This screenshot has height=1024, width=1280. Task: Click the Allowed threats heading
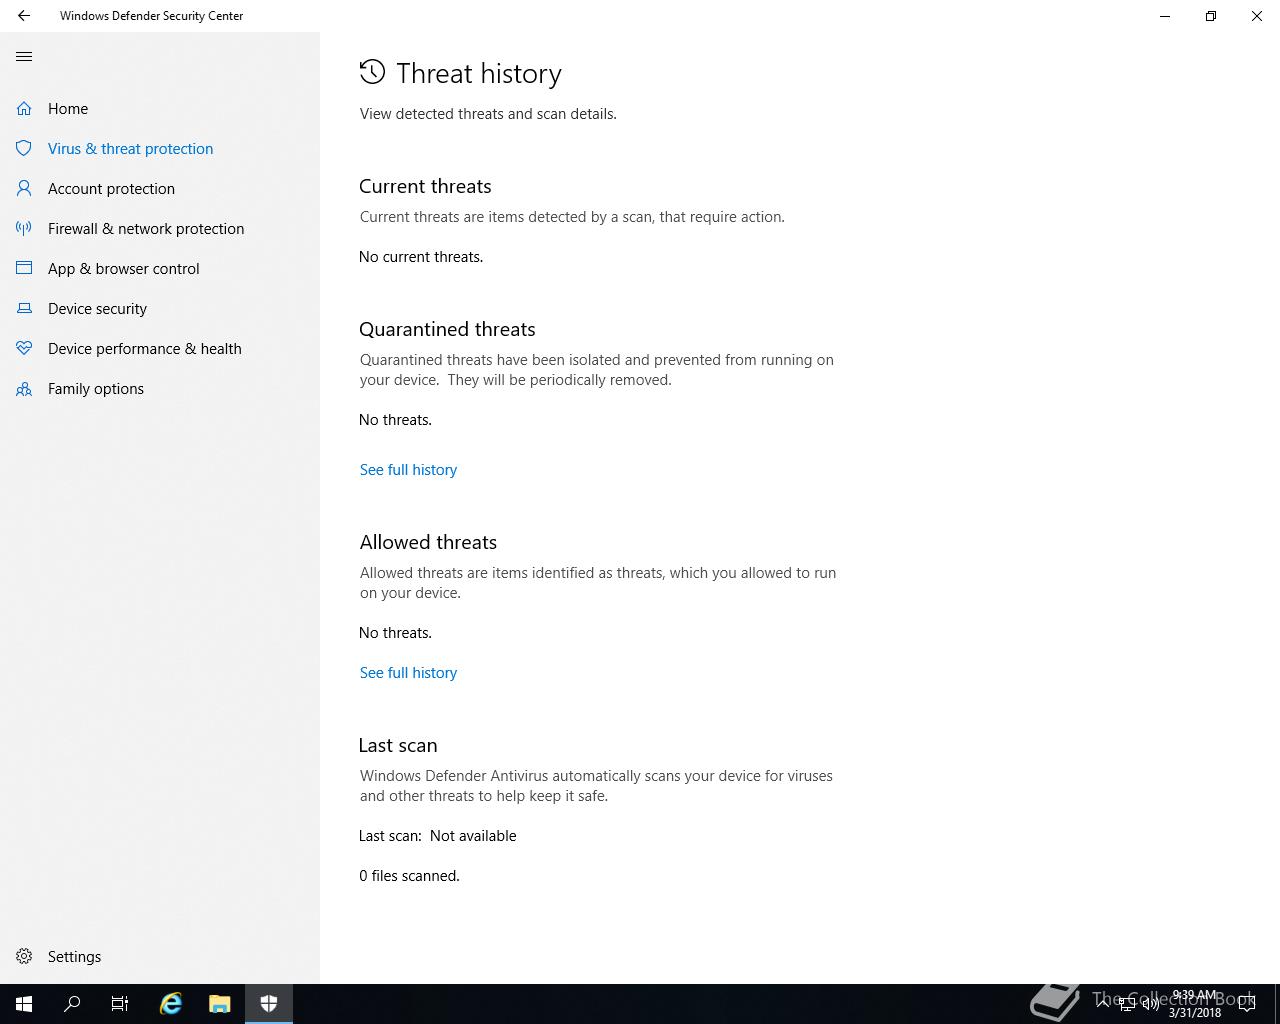(x=428, y=543)
